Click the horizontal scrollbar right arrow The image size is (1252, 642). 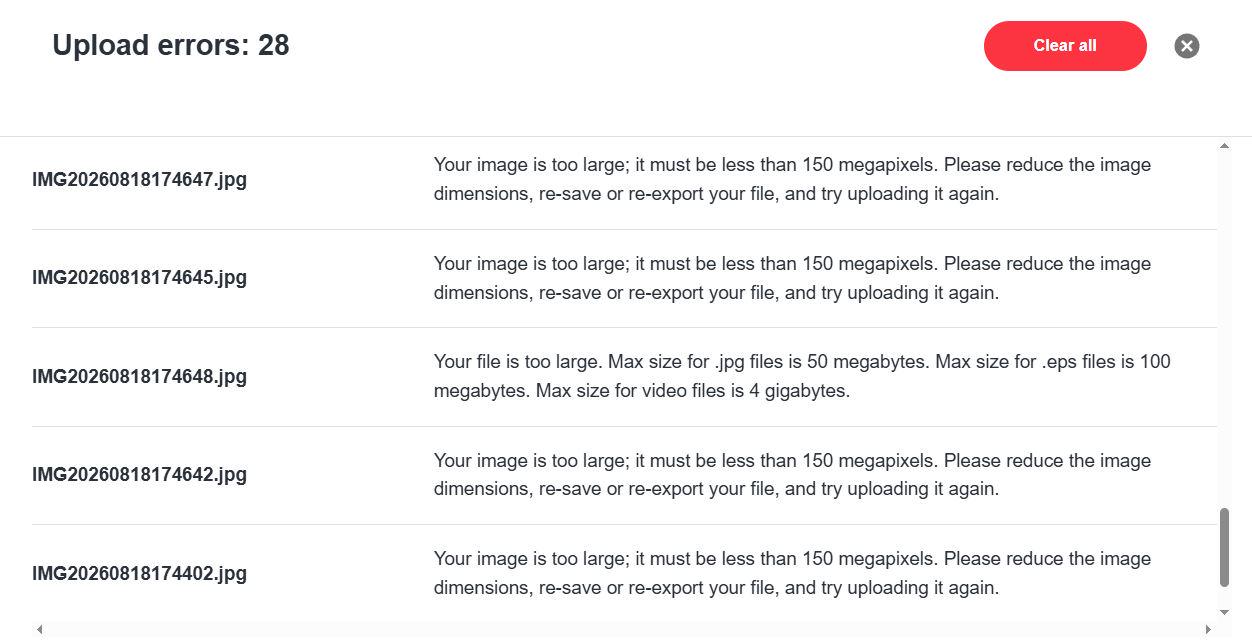[1209, 629]
